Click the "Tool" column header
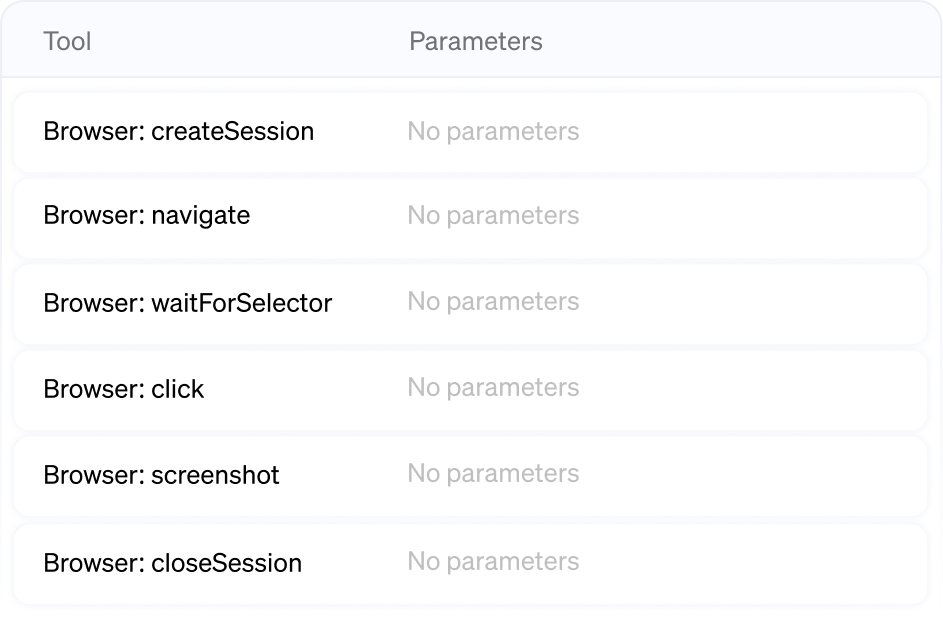943x620 pixels. pos(67,41)
